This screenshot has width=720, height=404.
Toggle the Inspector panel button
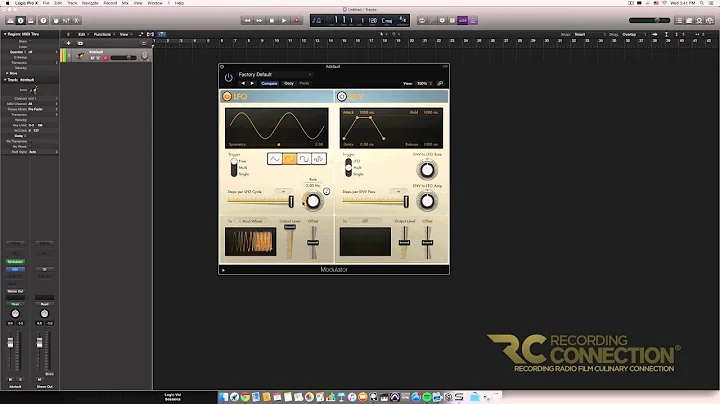point(21,20)
